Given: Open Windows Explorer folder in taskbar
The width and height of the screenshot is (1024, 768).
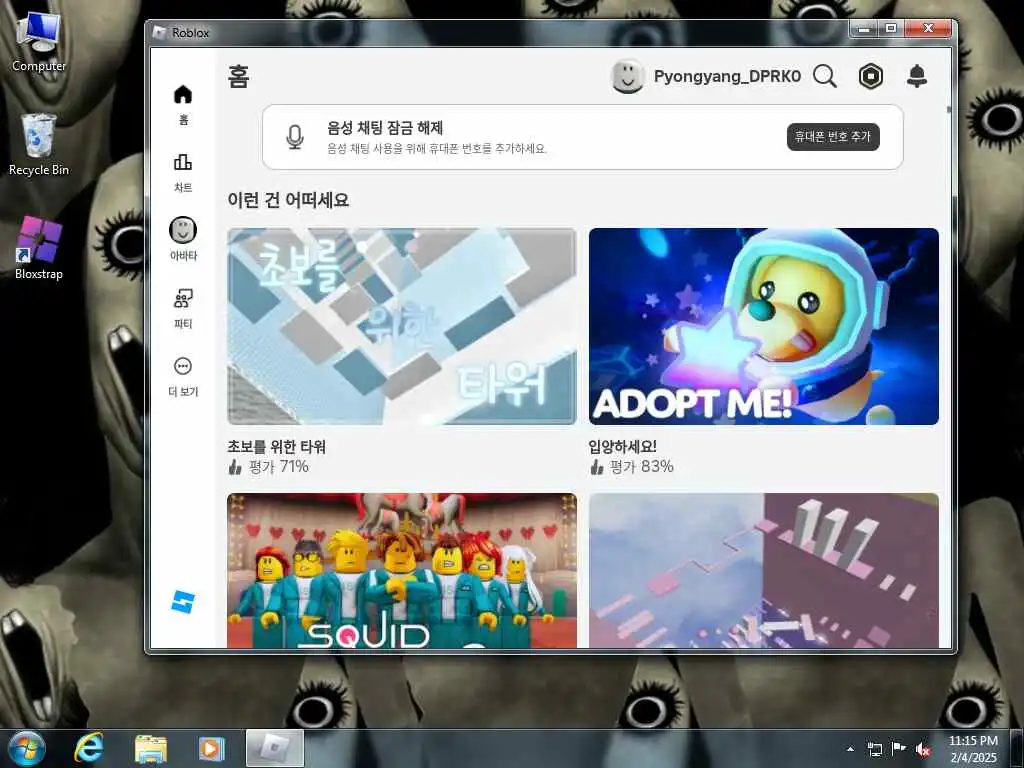Looking at the screenshot, I should pos(150,748).
